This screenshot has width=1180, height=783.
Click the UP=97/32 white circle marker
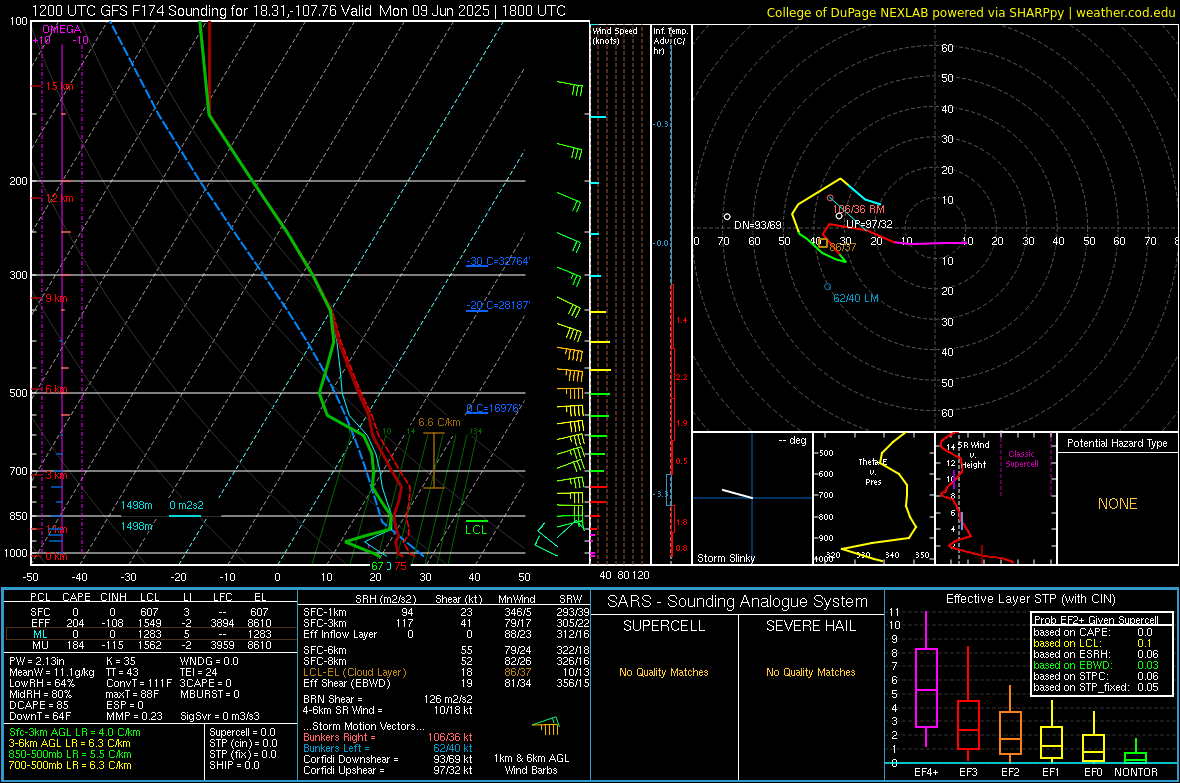pos(839,216)
